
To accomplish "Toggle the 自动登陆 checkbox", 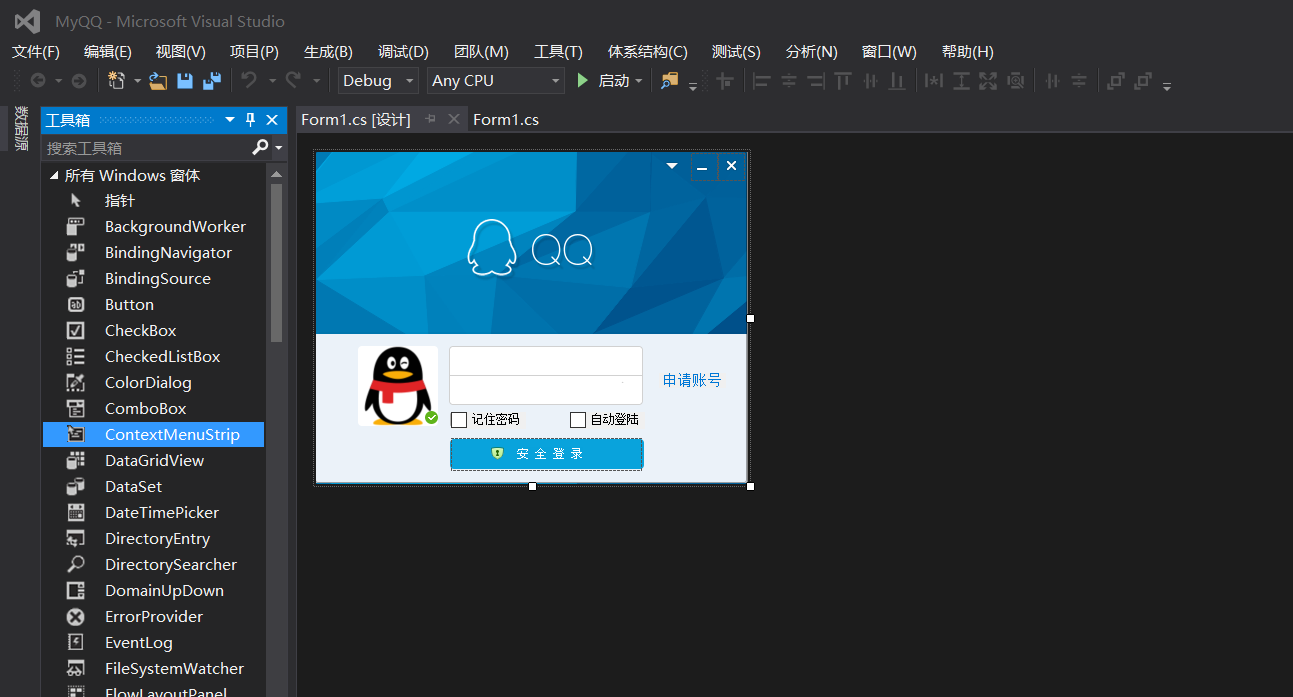I will click(x=578, y=419).
